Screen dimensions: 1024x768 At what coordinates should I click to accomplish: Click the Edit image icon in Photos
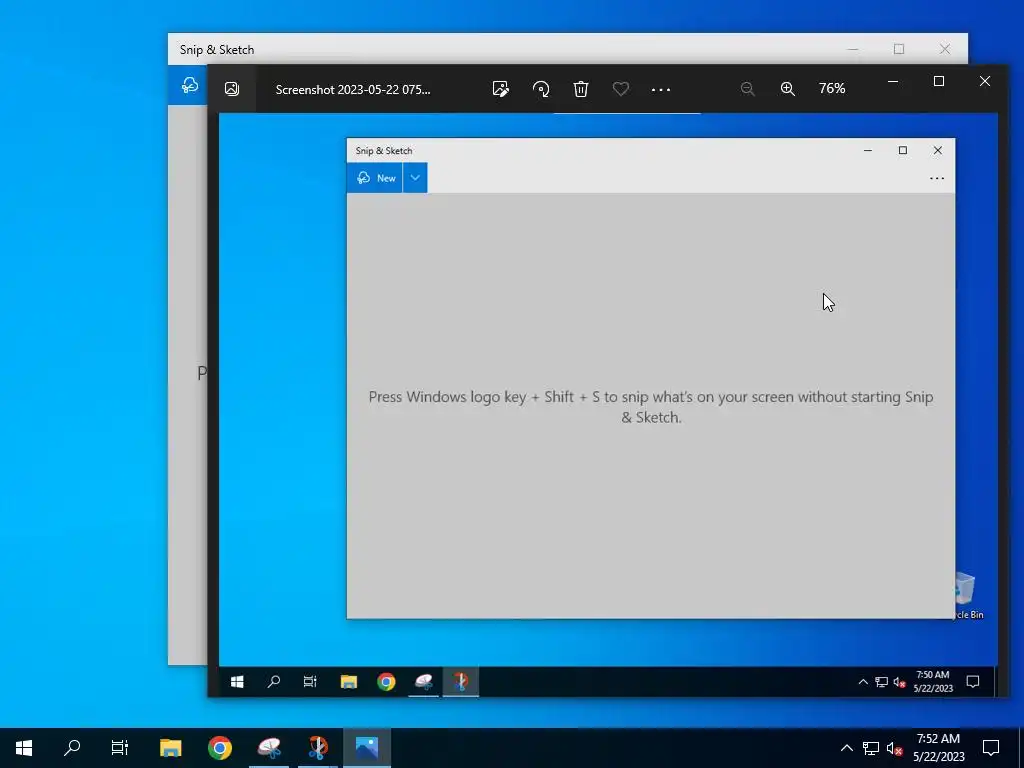(x=501, y=89)
